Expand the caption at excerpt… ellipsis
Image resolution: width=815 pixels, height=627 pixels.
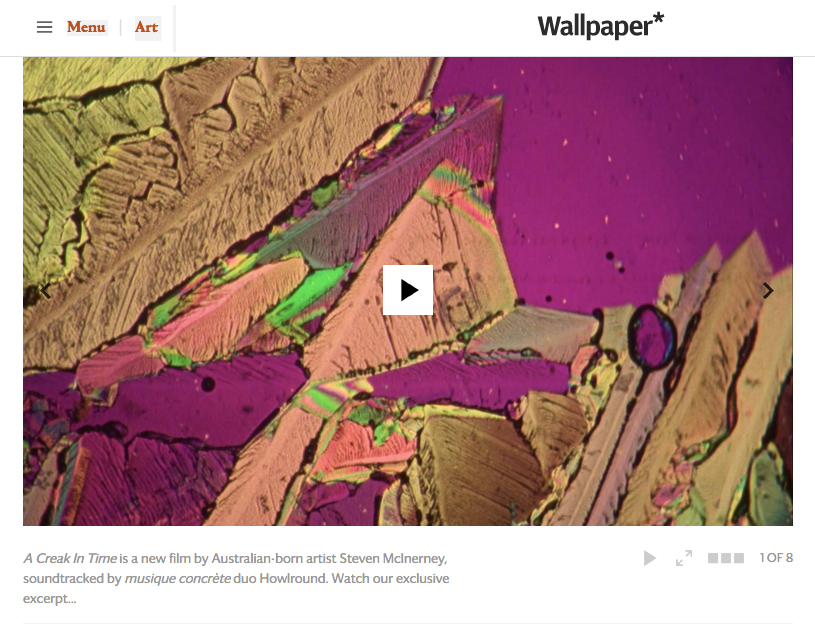(49, 599)
